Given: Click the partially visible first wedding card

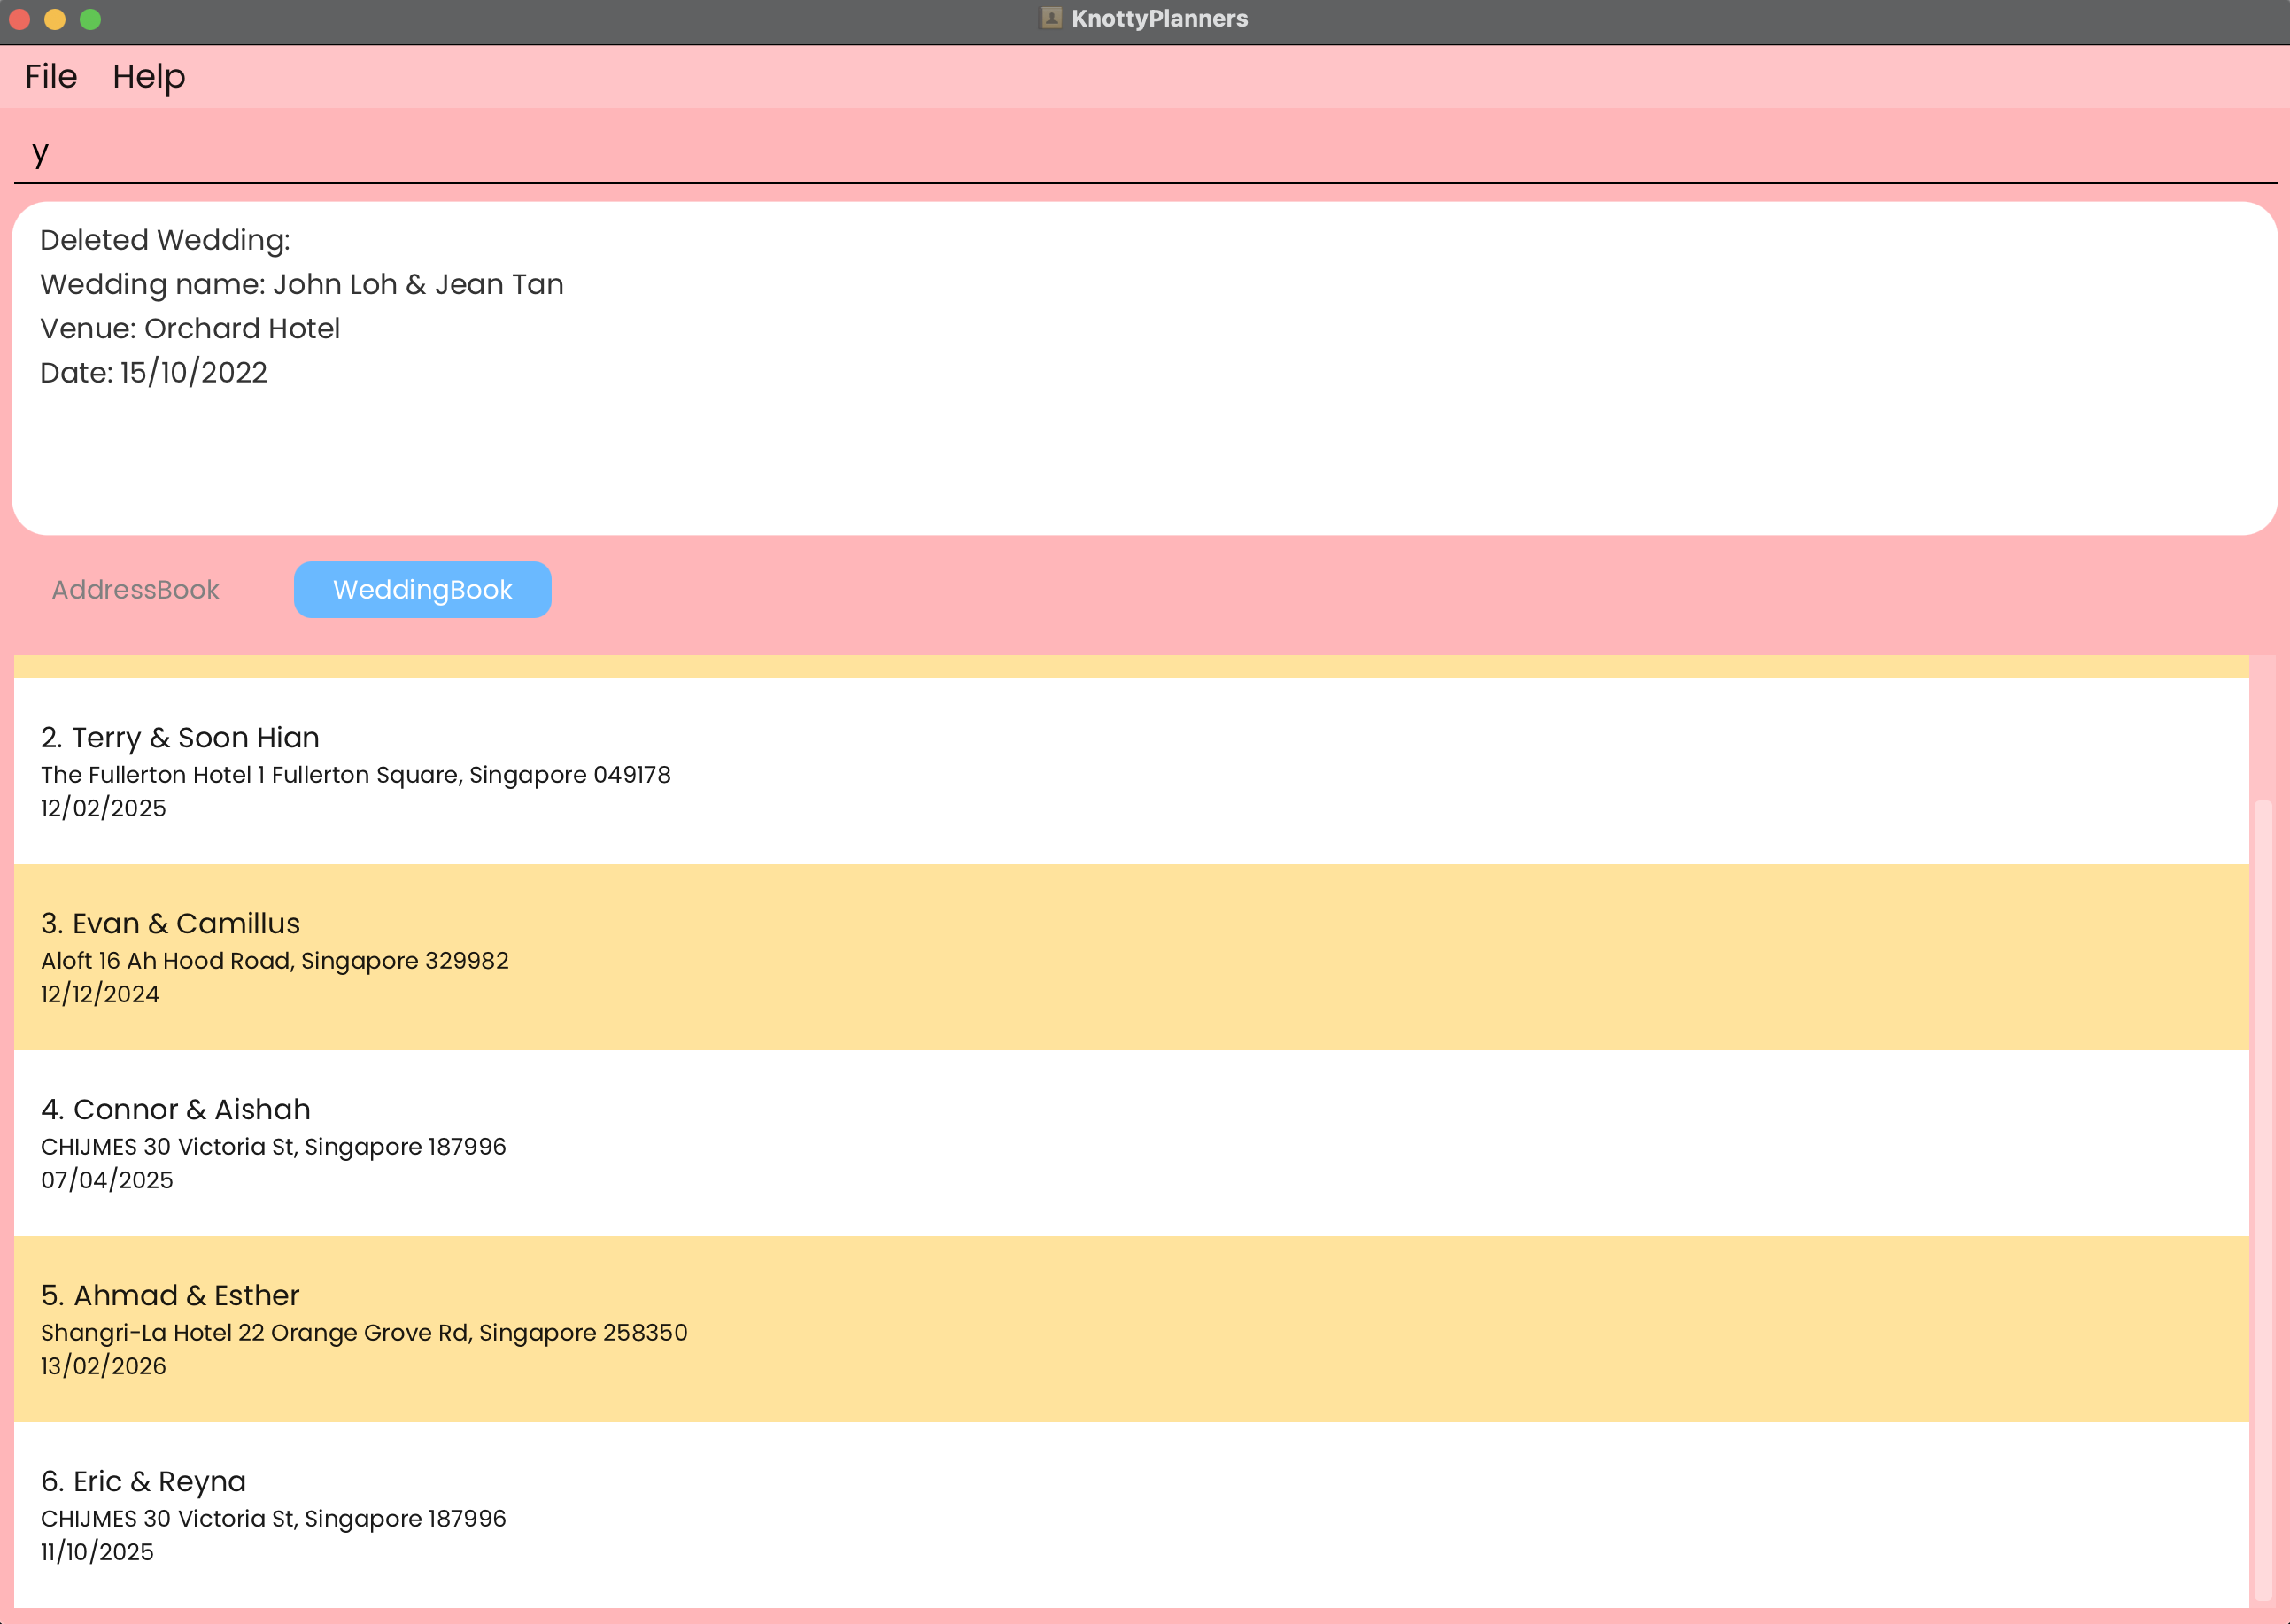Looking at the screenshot, I should click(1130, 666).
